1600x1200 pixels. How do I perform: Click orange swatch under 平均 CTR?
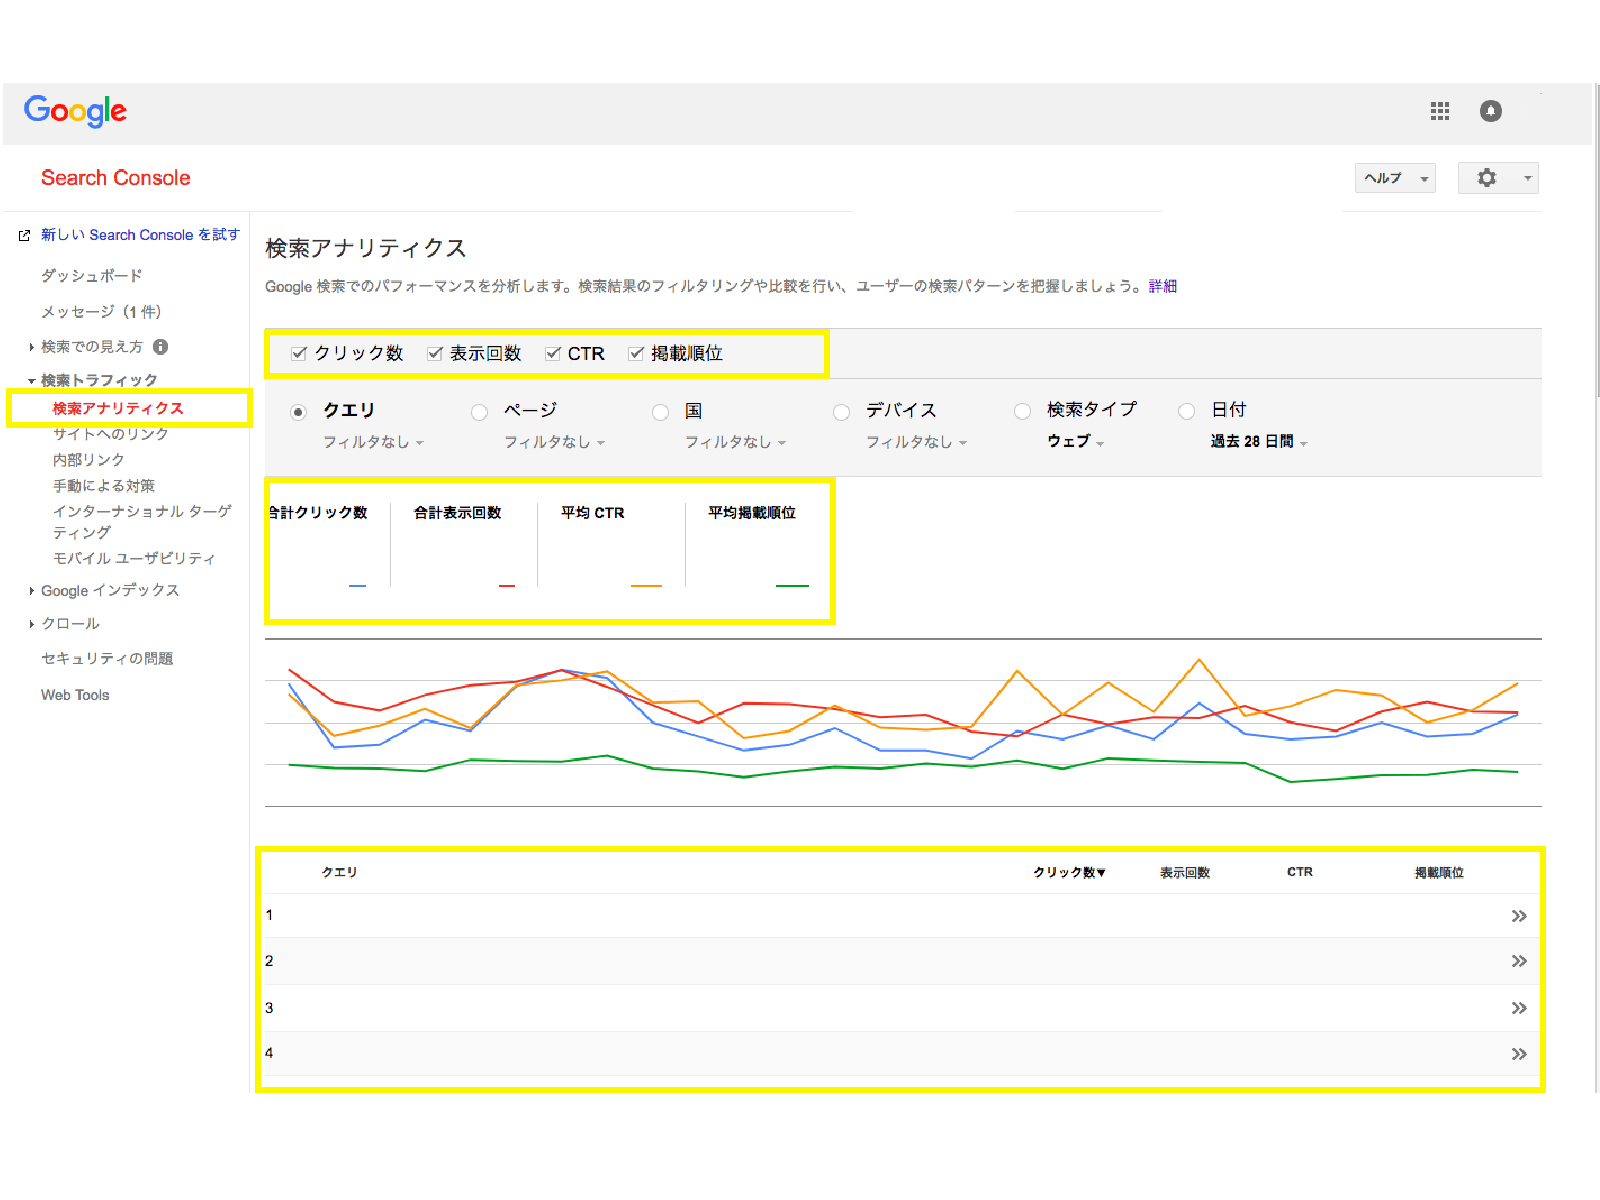pyautogui.click(x=646, y=586)
